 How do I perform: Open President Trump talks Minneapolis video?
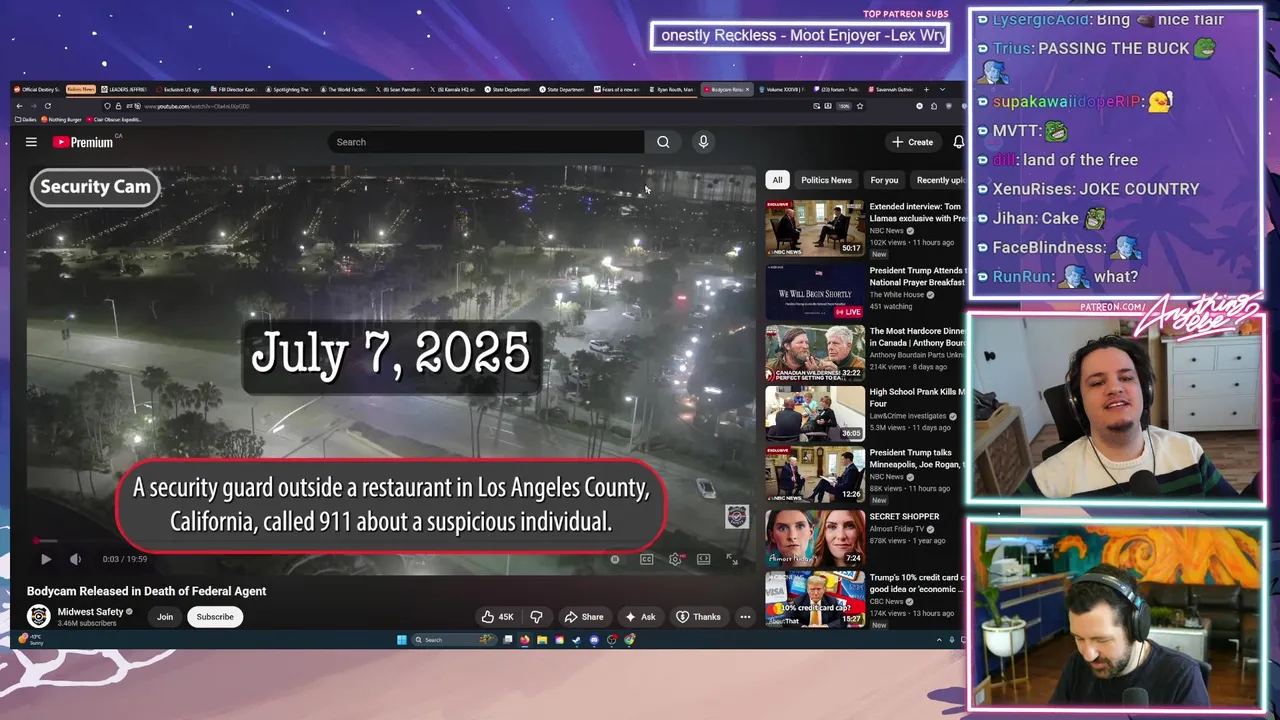(x=815, y=474)
